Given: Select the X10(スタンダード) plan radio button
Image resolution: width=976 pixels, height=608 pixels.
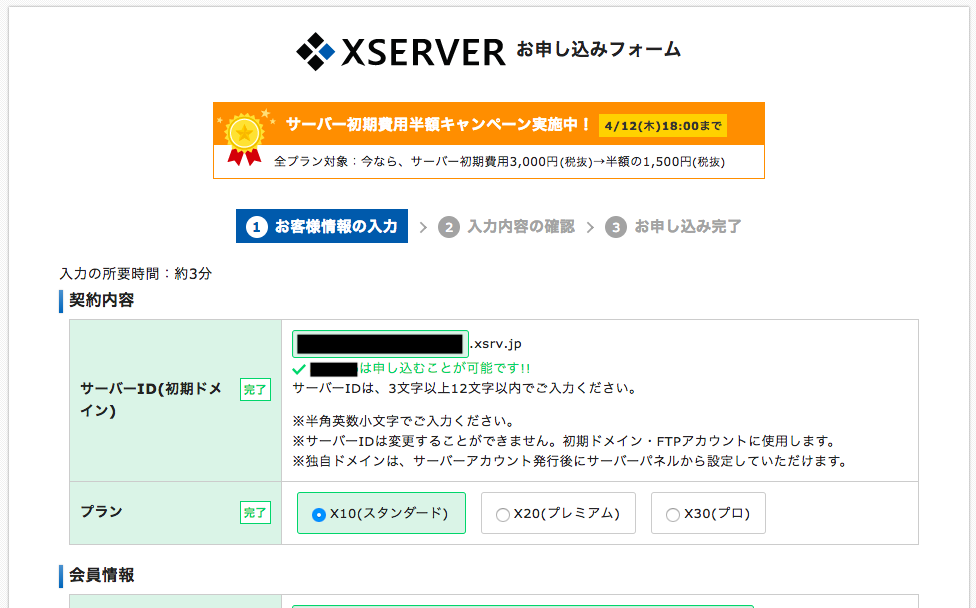Looking at the screenshot, I should point(319,515).
